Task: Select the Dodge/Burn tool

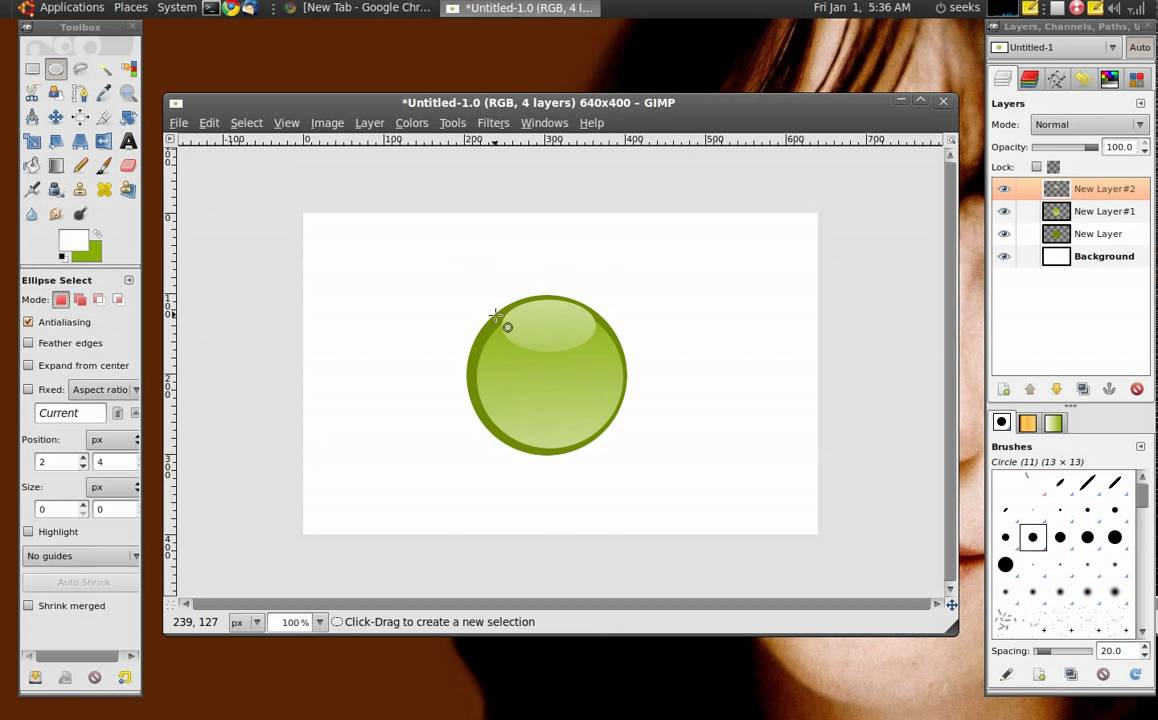Action: (80, 214)
